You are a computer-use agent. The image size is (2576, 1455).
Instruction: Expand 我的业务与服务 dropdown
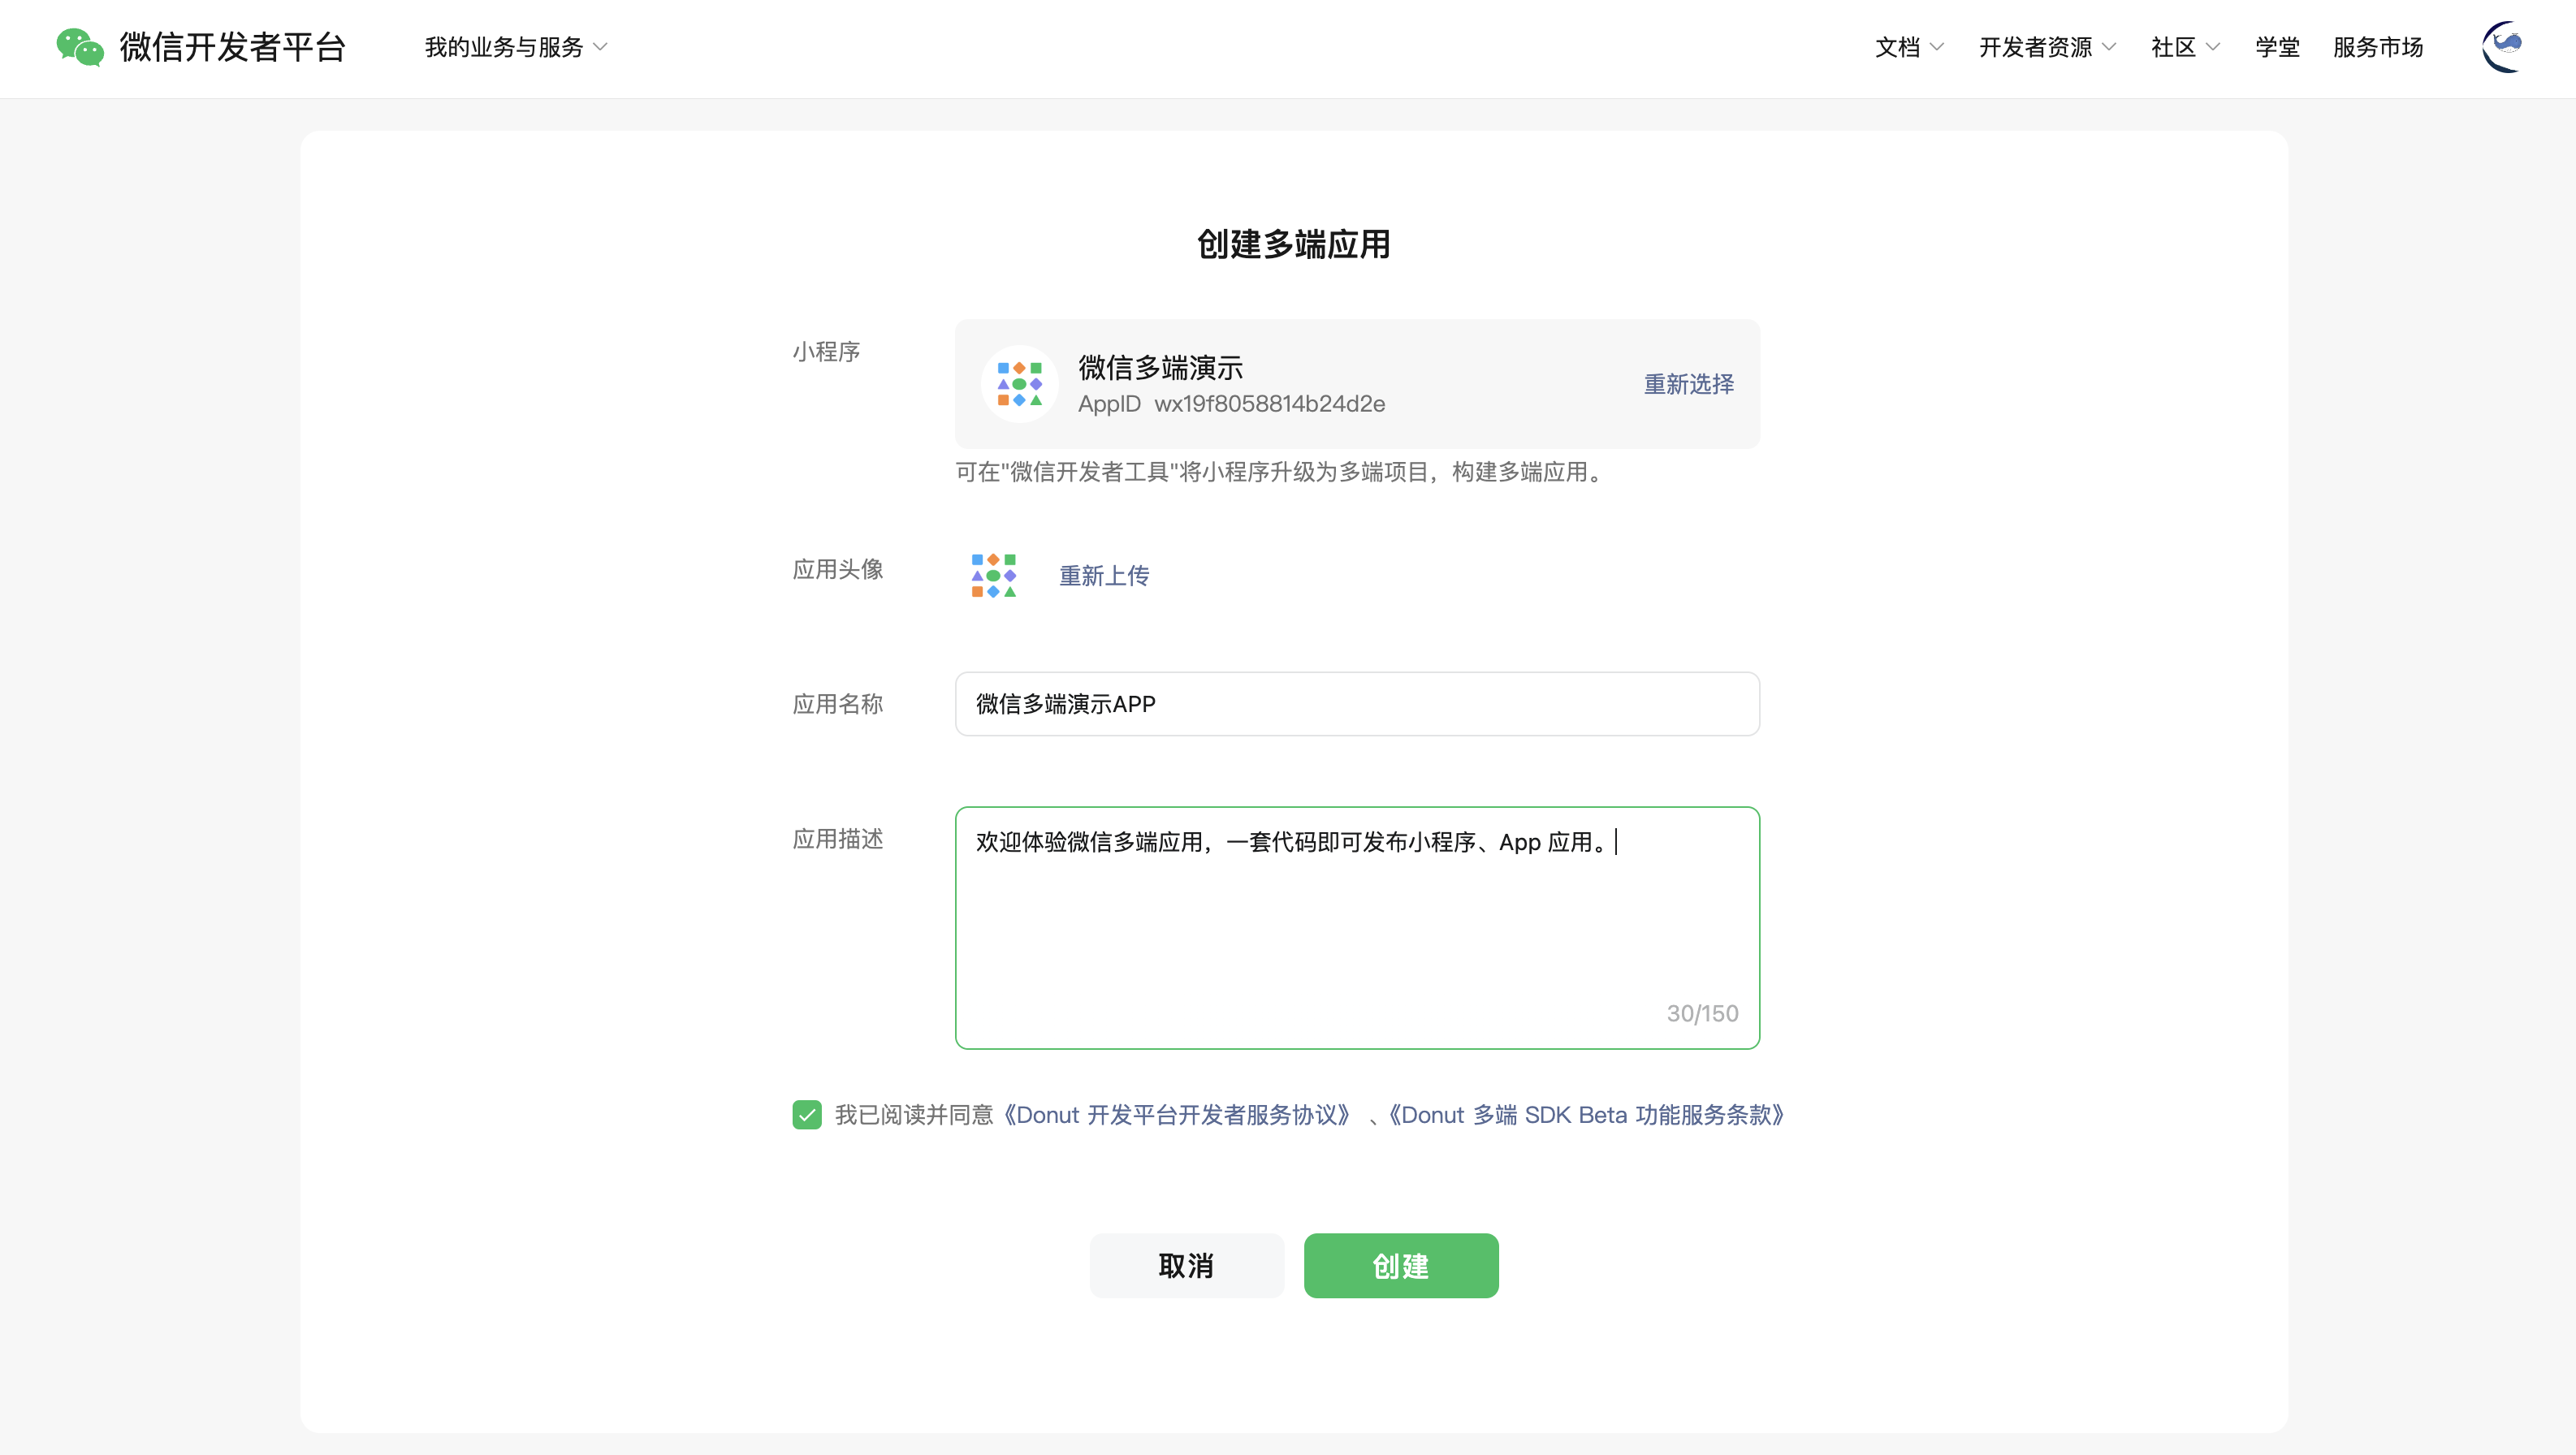coord(516,47)
